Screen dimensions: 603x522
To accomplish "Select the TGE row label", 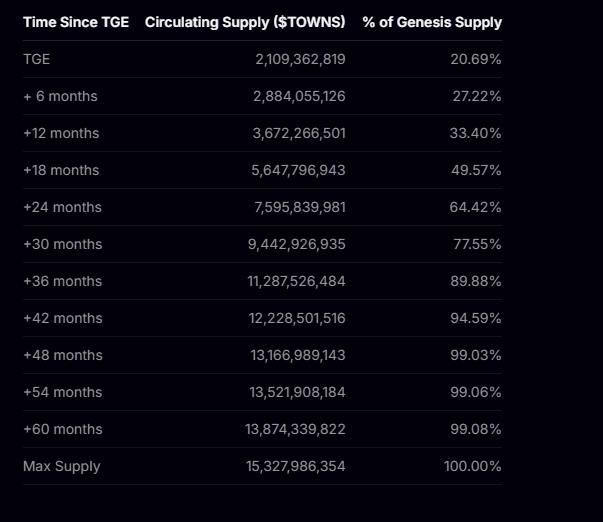I will [x=37, y=59].
